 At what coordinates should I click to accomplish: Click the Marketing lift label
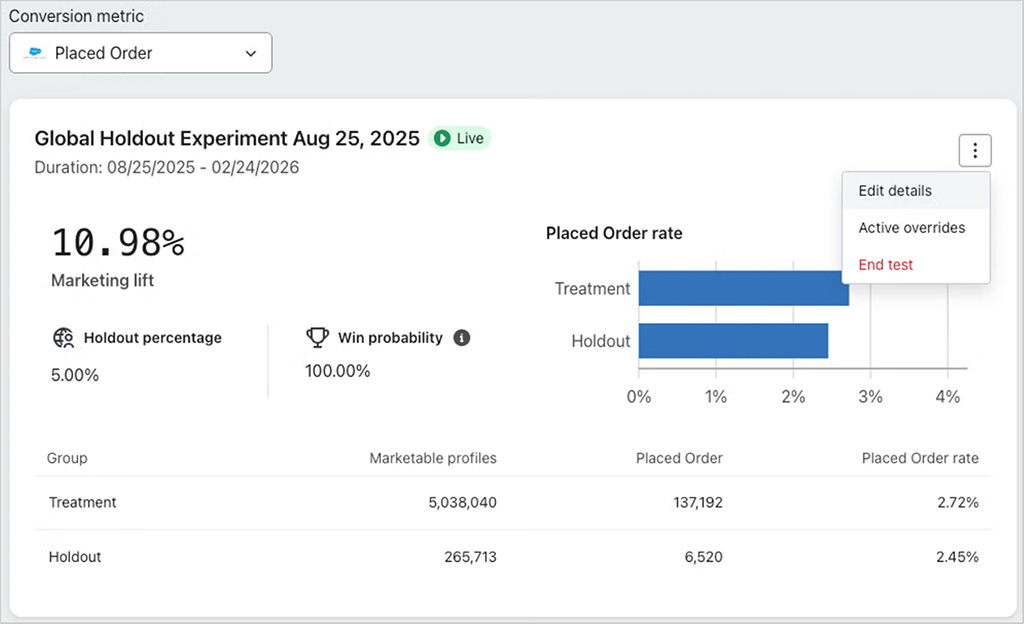[x=103, y=281]
